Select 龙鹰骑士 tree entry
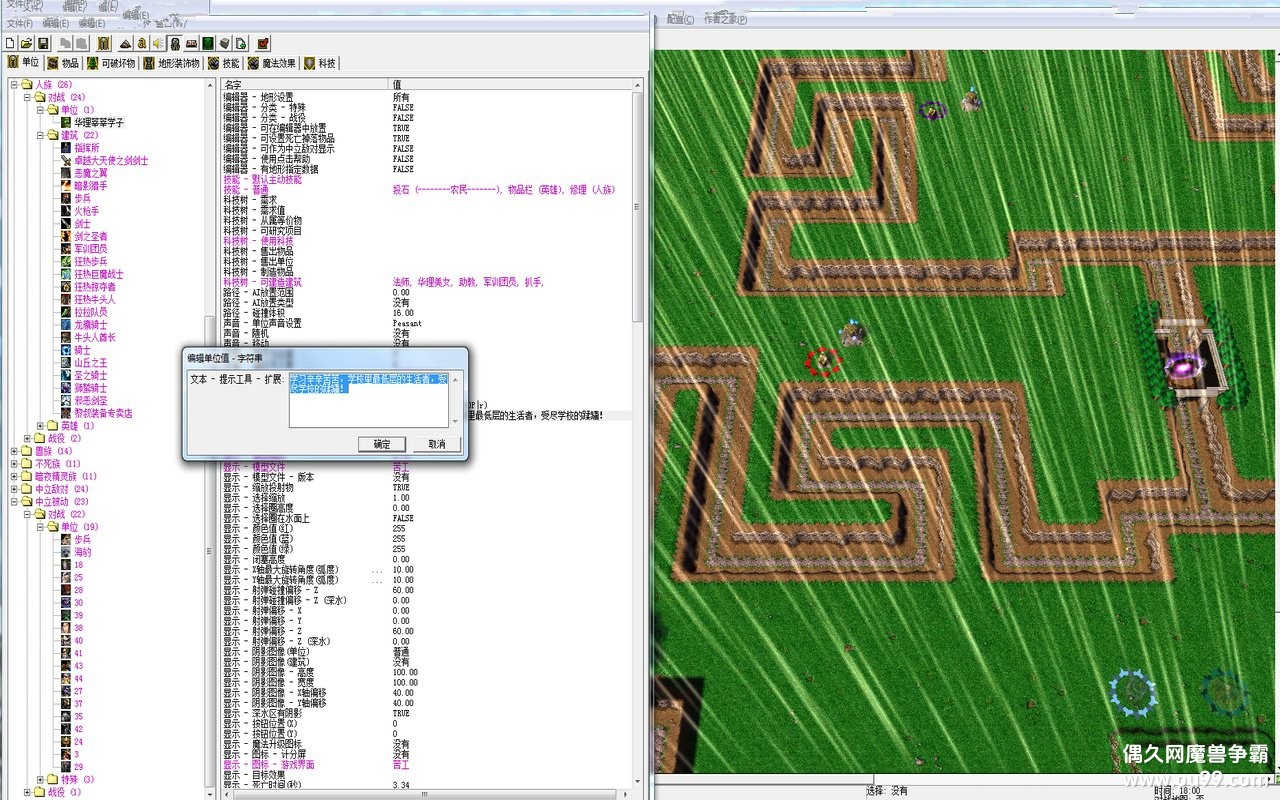 tap(90, 324)
